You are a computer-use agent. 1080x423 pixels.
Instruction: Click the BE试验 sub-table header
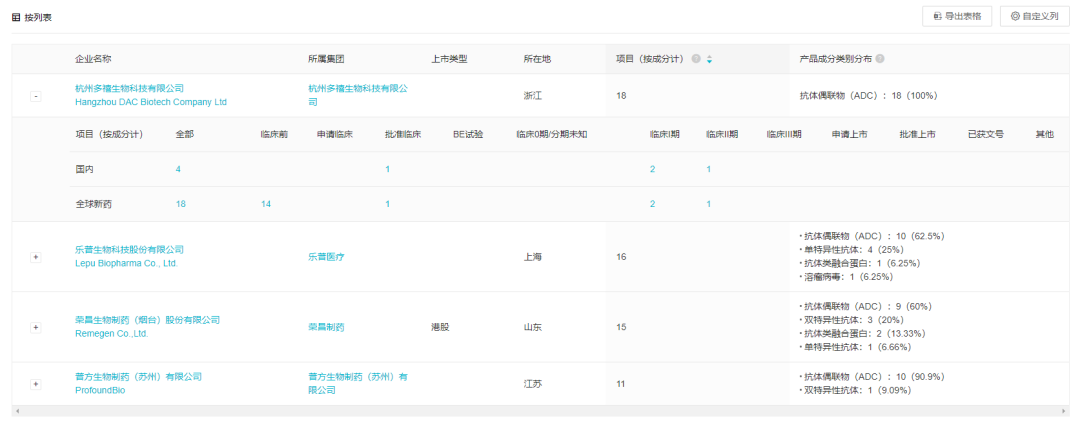click(x=468, y=134)
